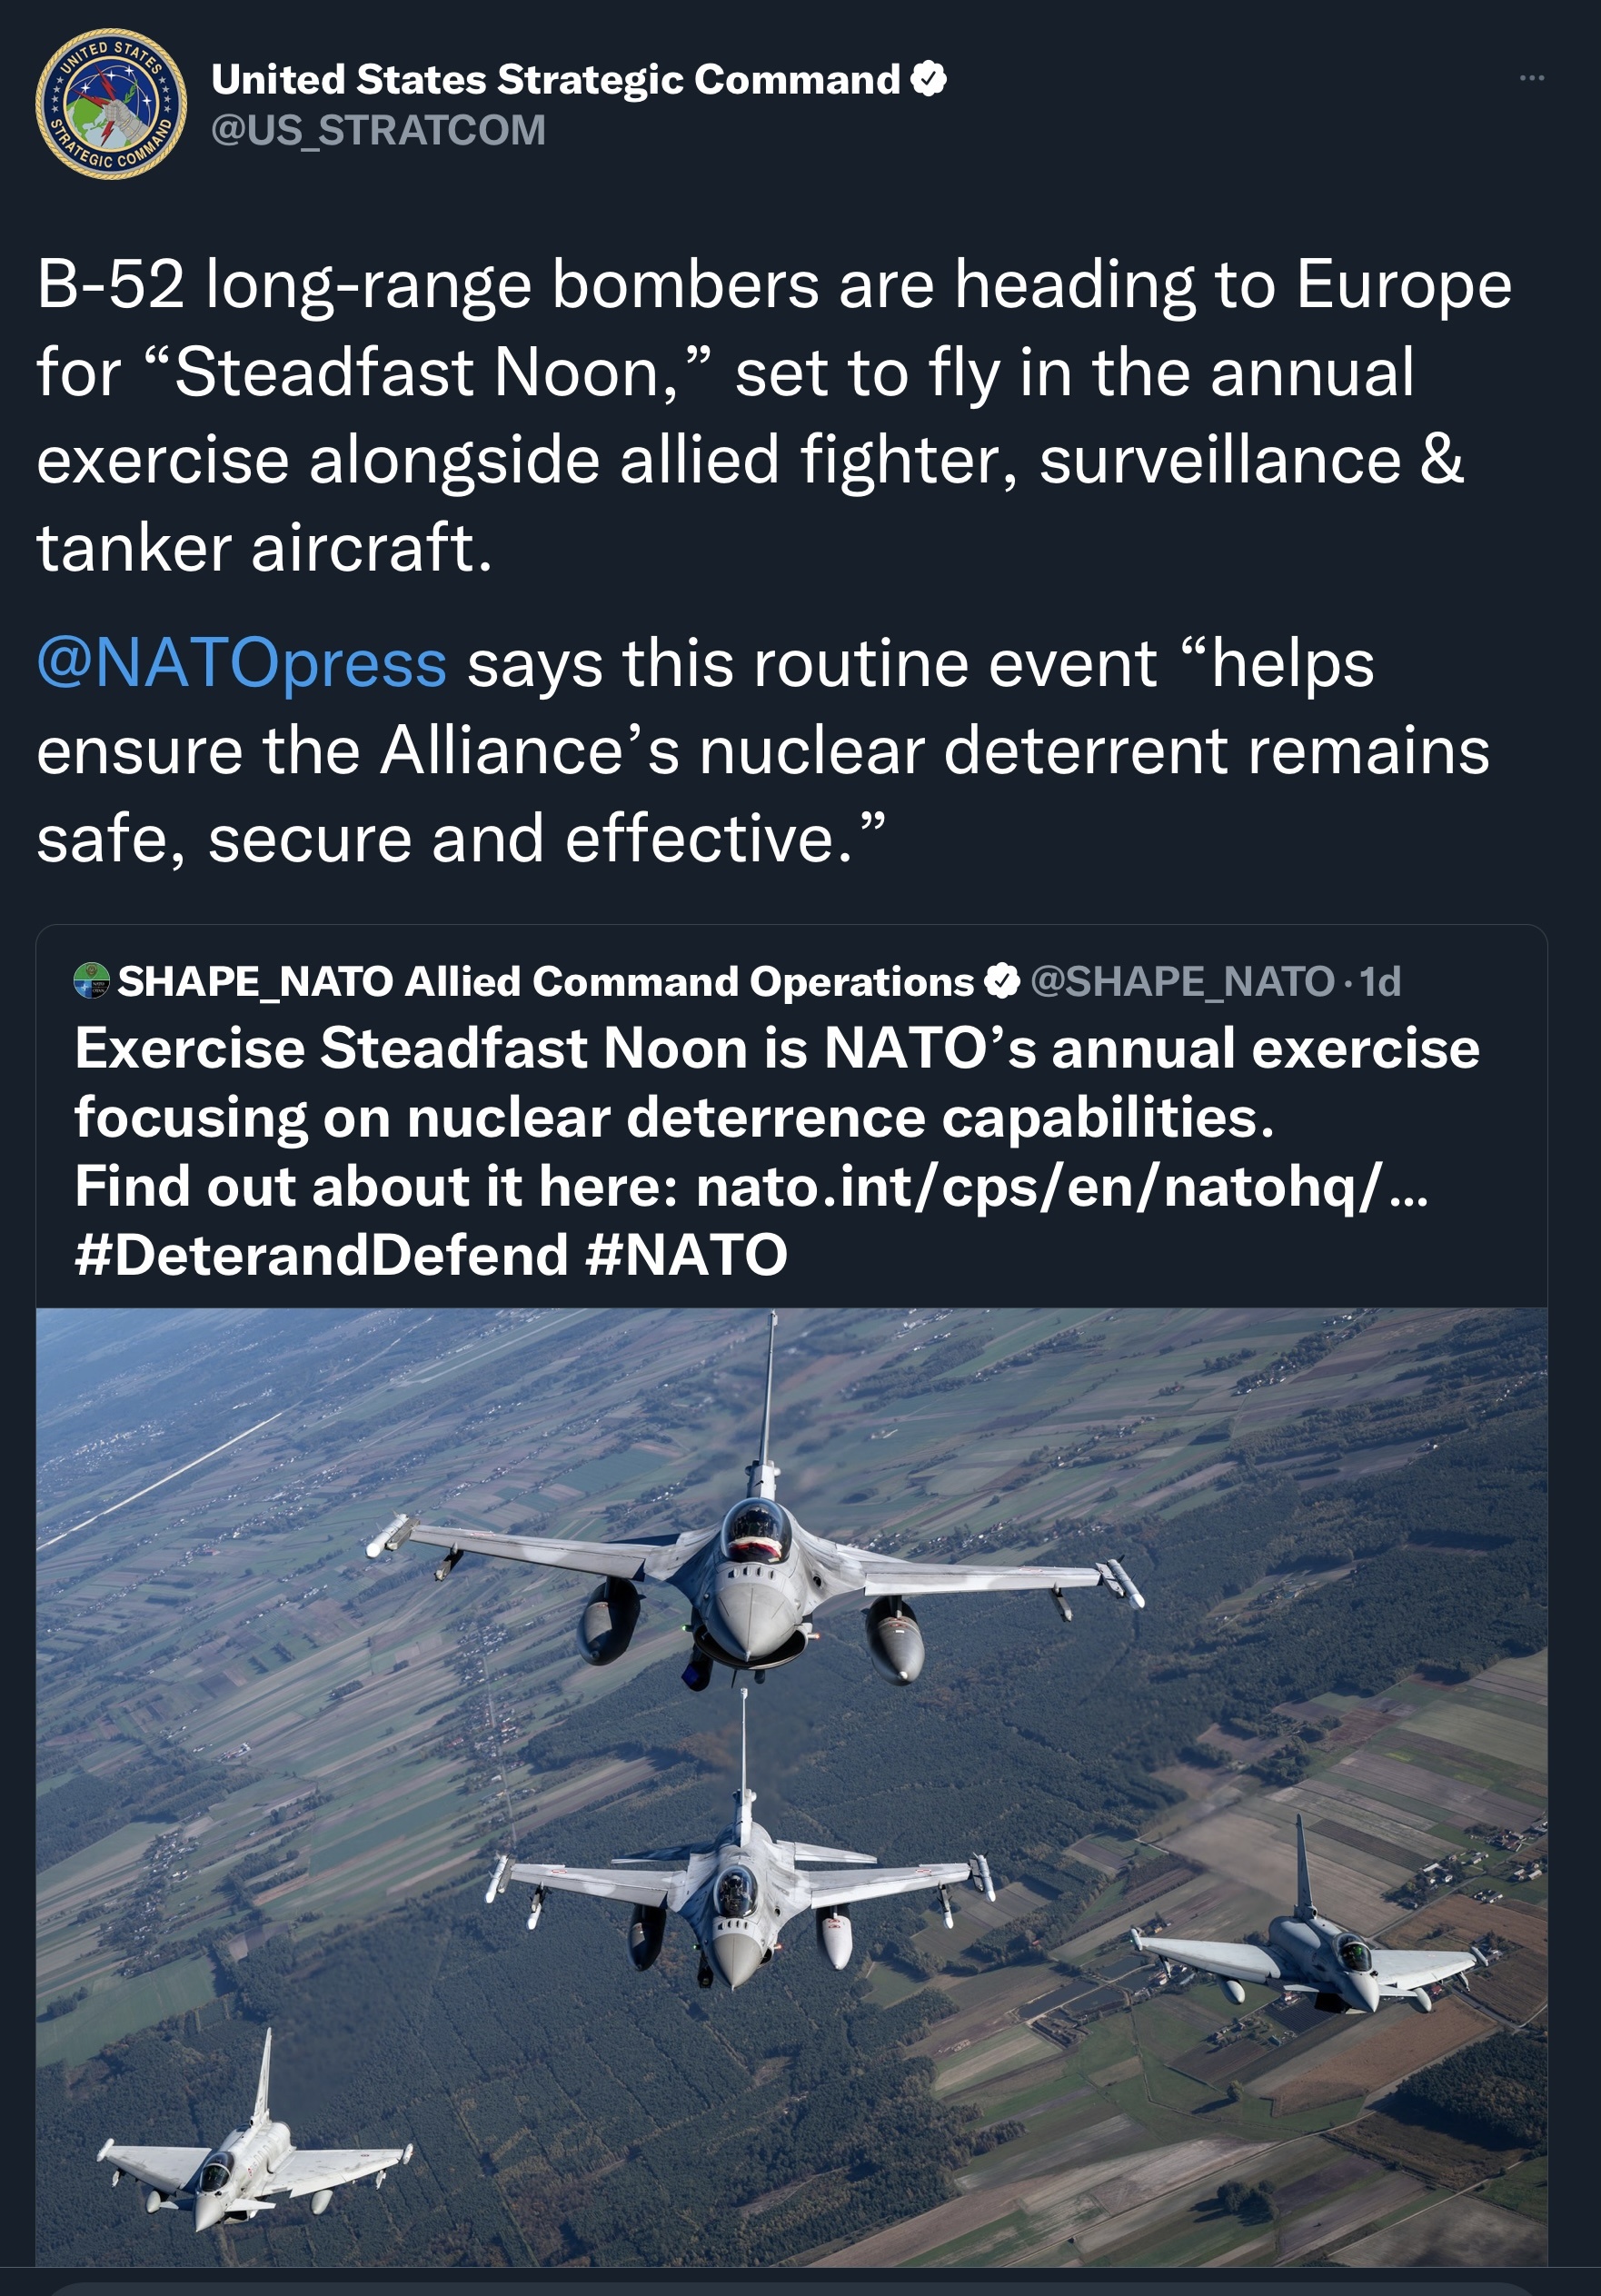Viewport: 1601px width, 2296px height.
Task: Open the @SHAPE_NATO handle in quoted tweet
Action: pos(1182,982)
